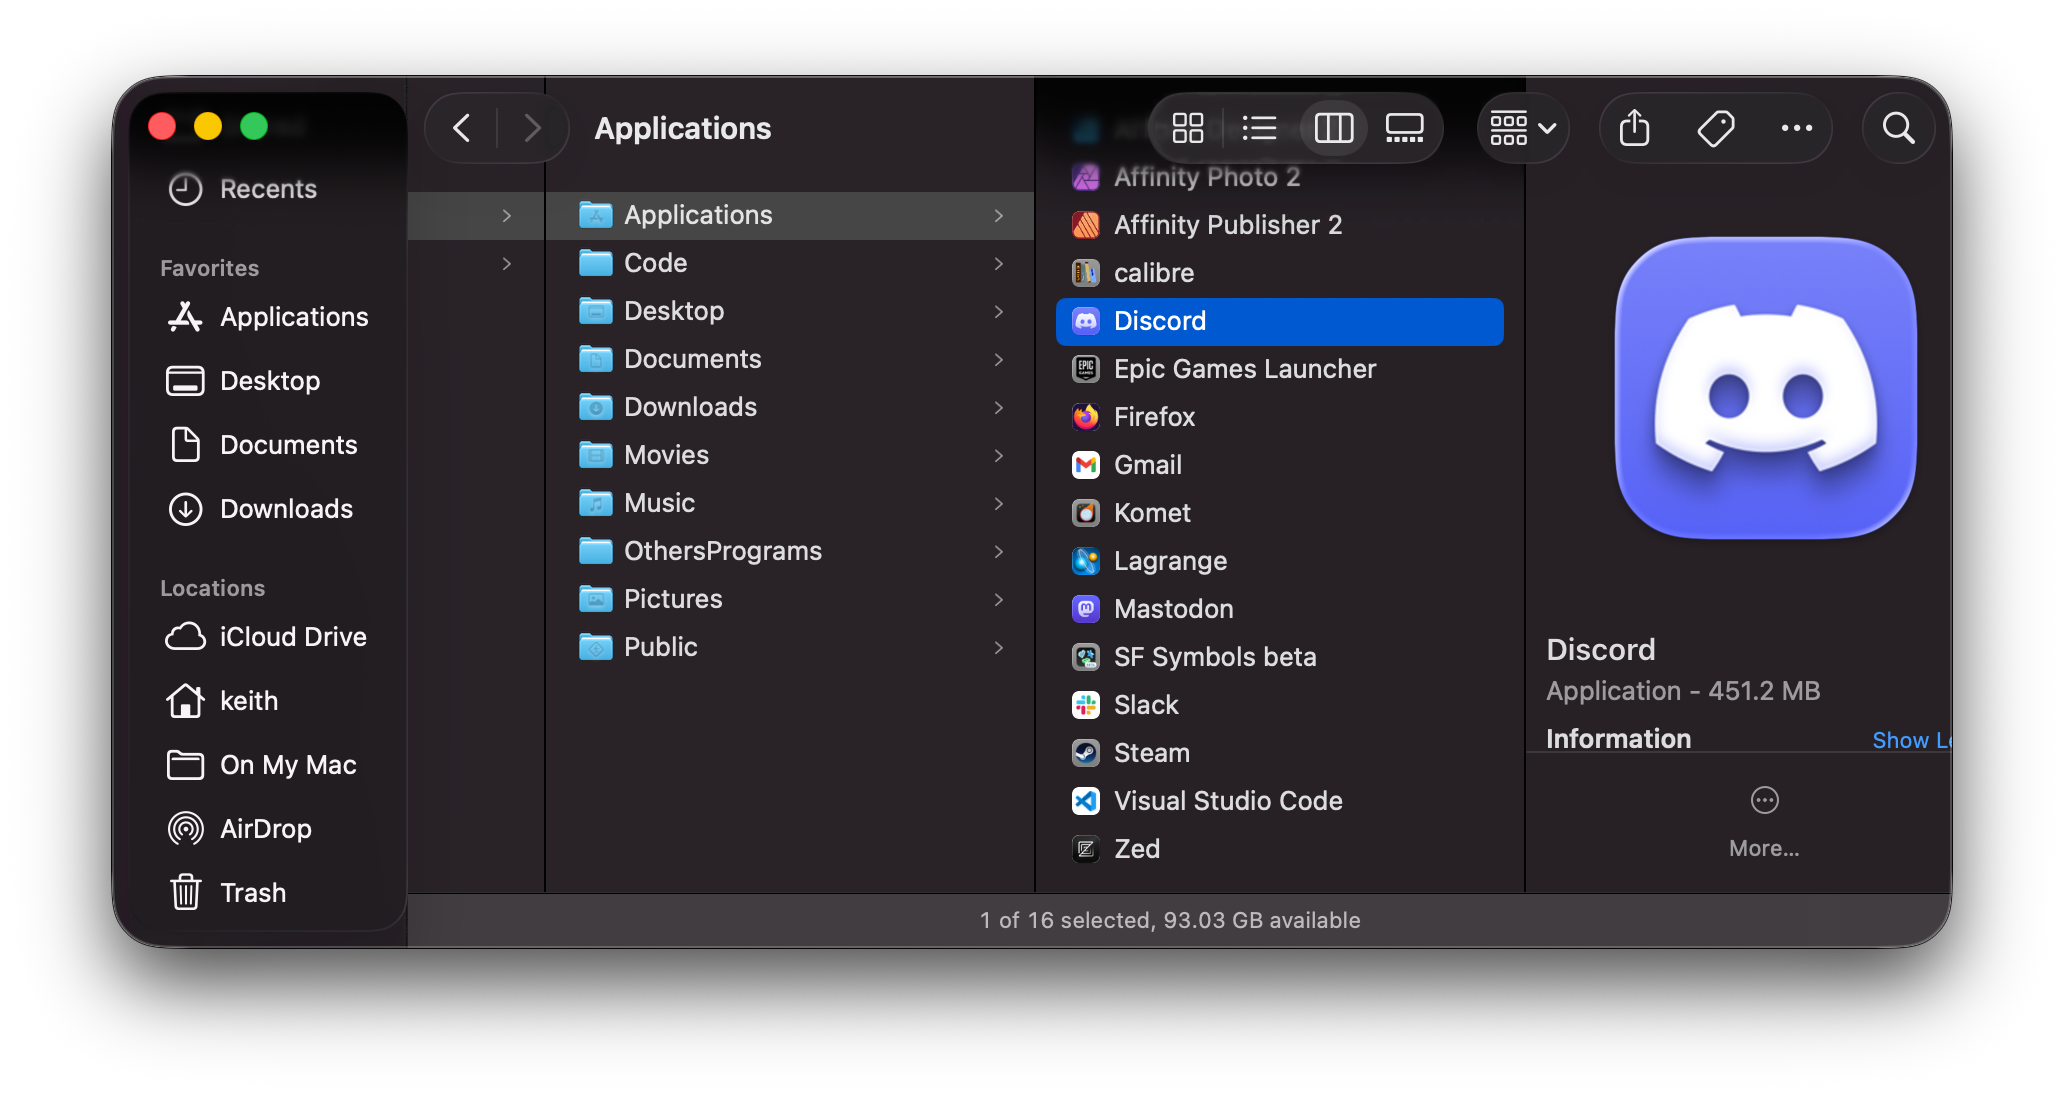Select the Lagrange app icon
The height and width of the screenshot is (1096, 2064).
click(x=1086, y=561)
